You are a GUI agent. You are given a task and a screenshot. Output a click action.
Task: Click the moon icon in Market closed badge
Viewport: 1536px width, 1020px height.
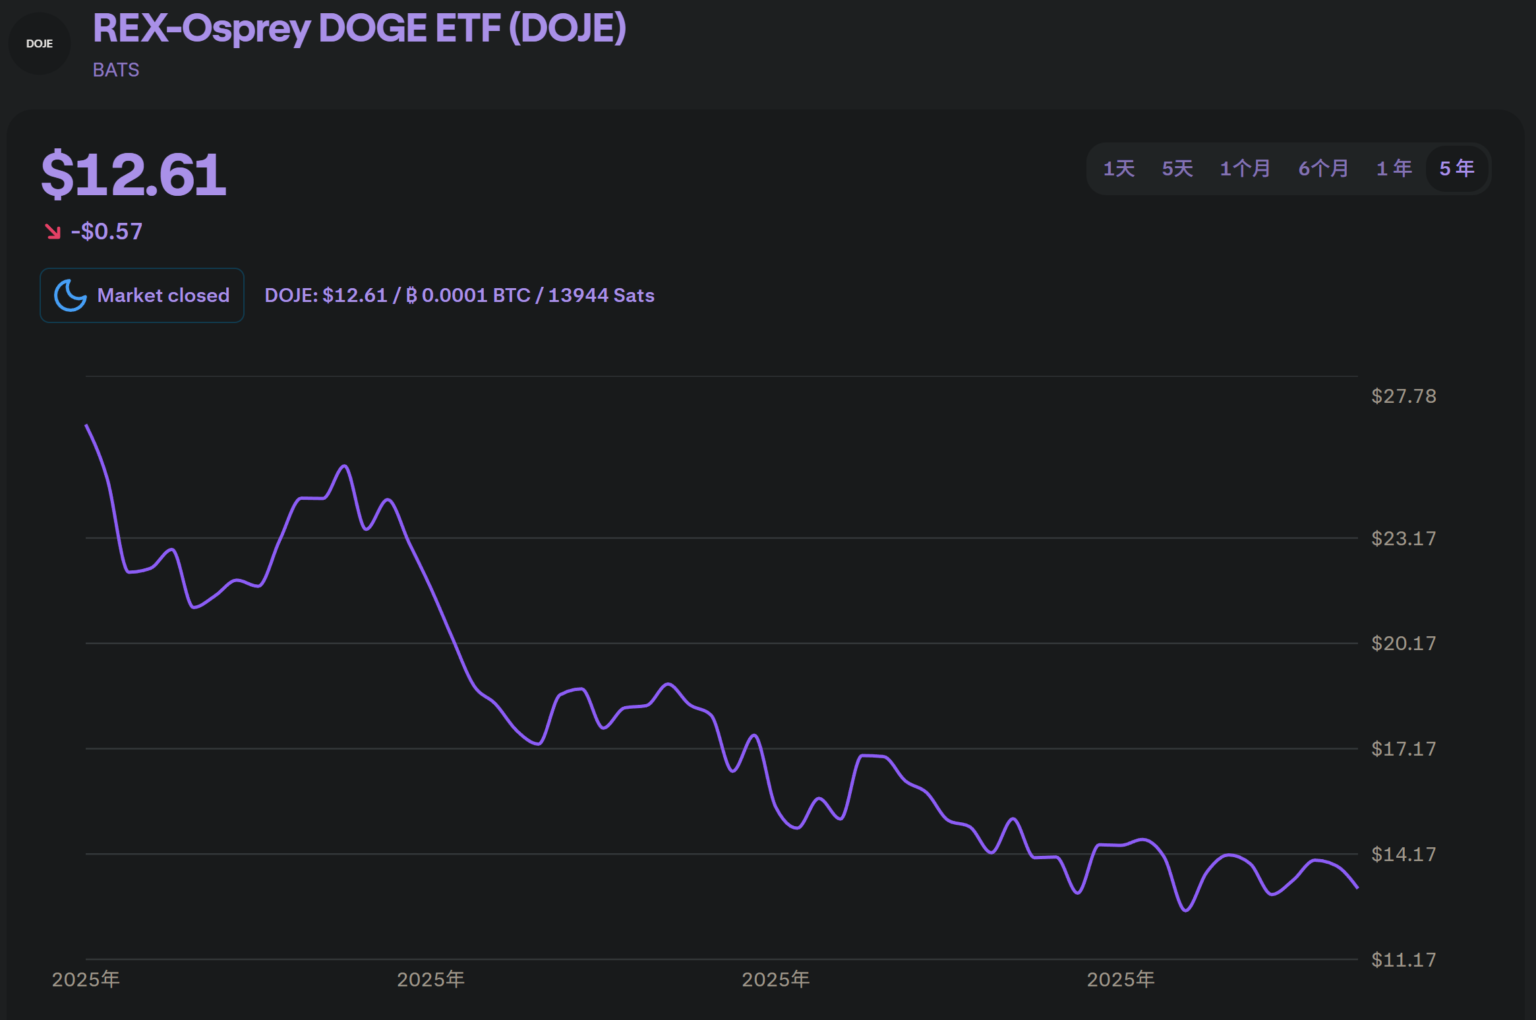coord(69,295)
